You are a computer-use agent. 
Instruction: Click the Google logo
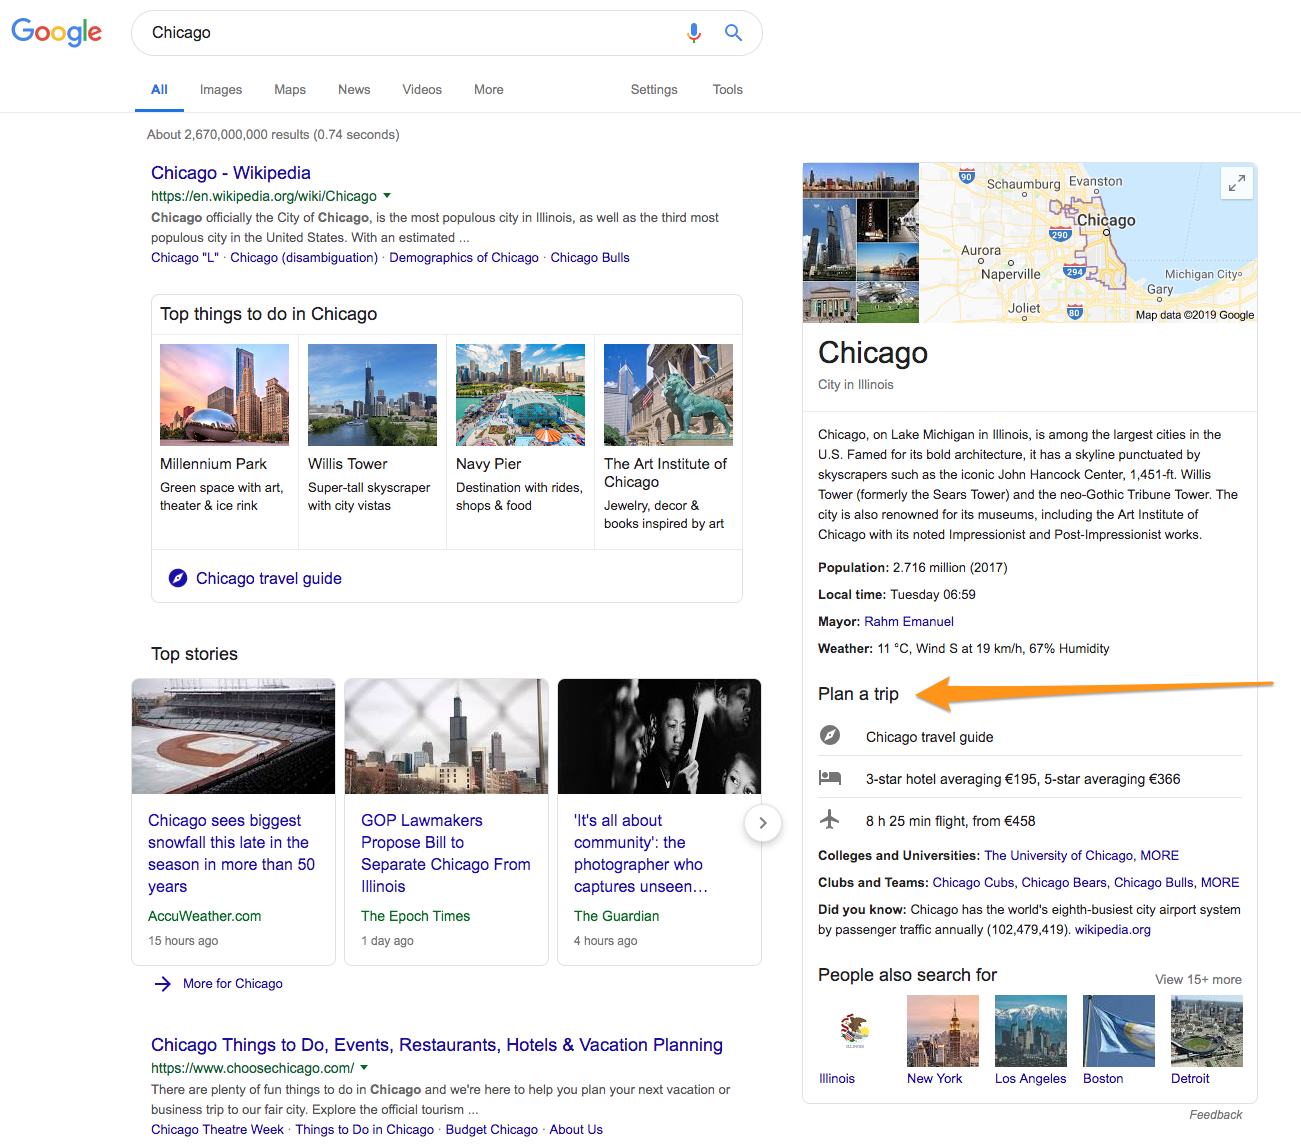tap(57, 32)
